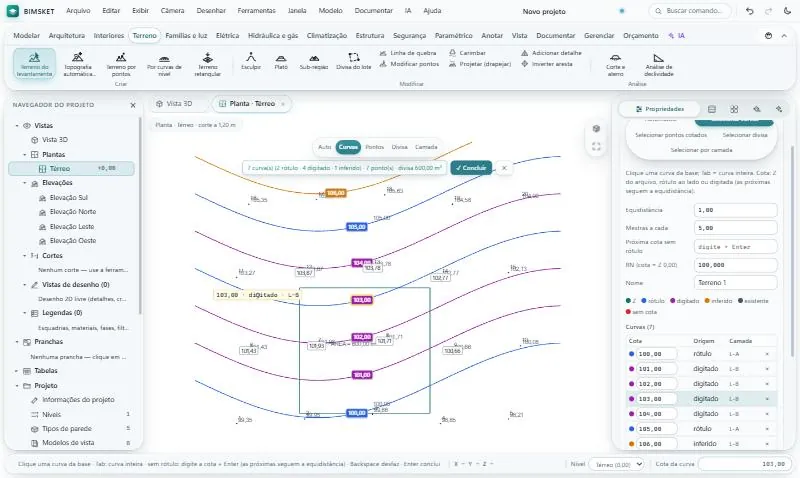Choose Projetar (drapejar) in the ribbon
This screenshot has height=478, width=800.
[x=480, y=64]
